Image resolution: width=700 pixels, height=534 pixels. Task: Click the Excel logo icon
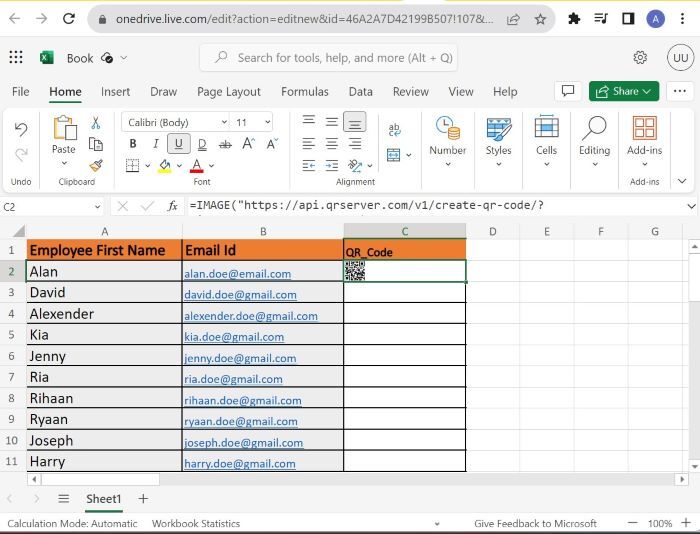click(46, 58)
